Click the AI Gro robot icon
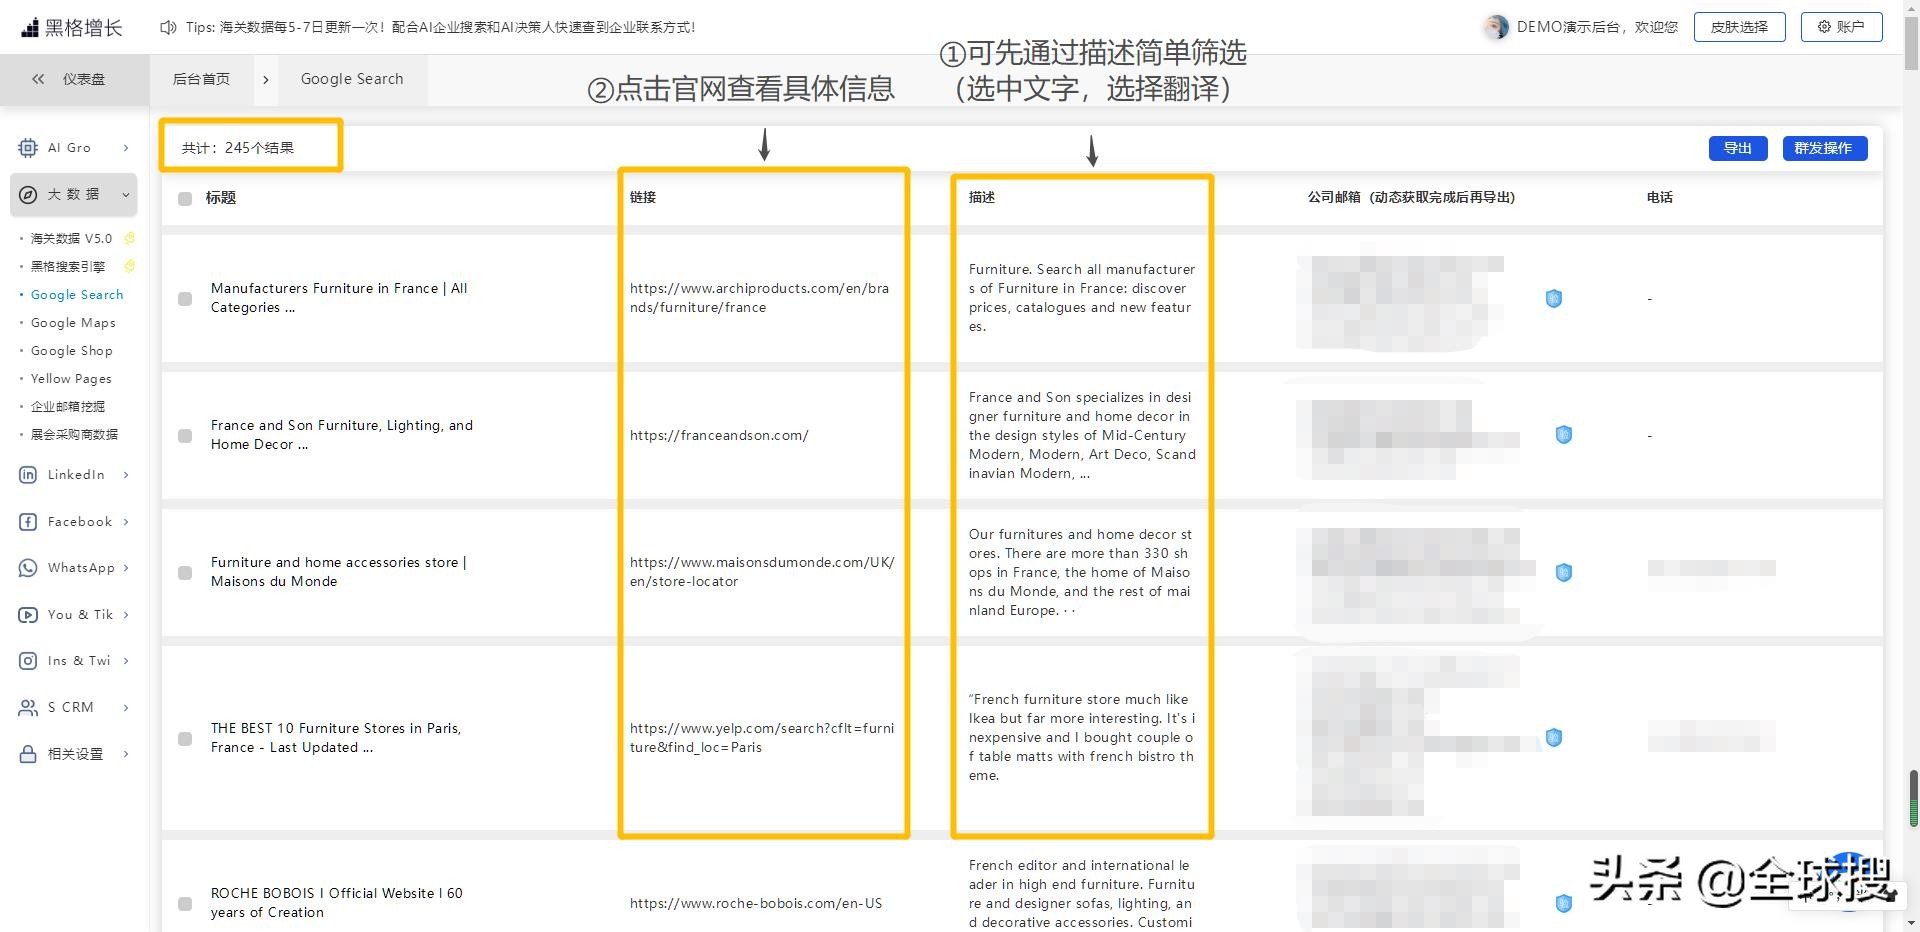The height and width of the screenshot is (932, 1920). [x=27, y=147]
